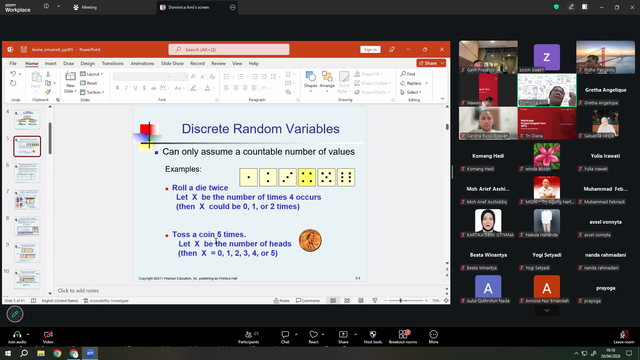Click Leave room button

[624, 337]
